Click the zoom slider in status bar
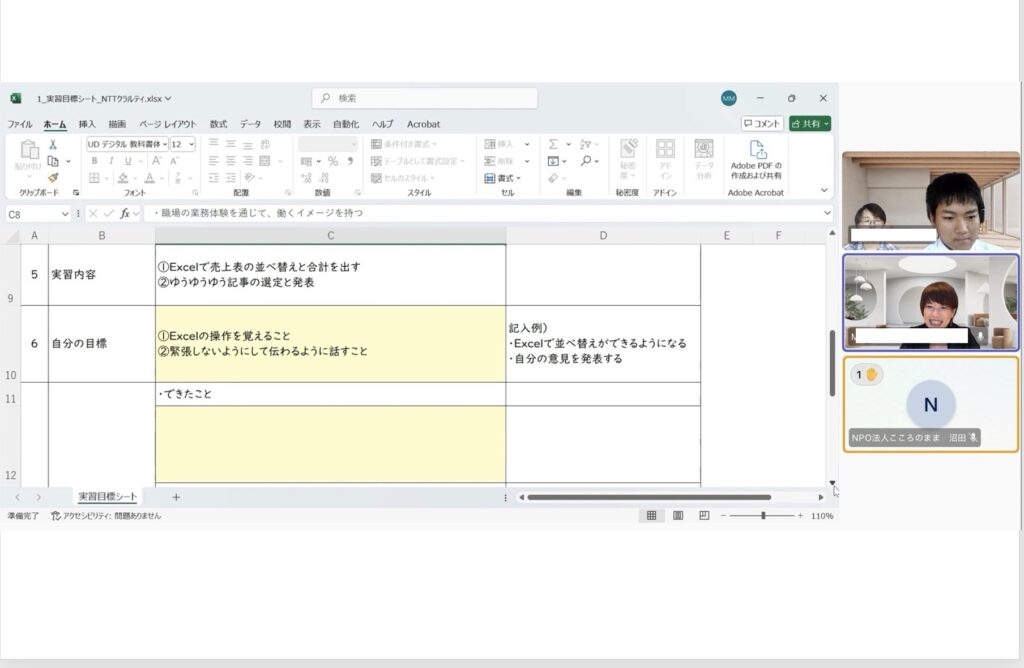The image size is (1024, 668). tap(763, 516)
